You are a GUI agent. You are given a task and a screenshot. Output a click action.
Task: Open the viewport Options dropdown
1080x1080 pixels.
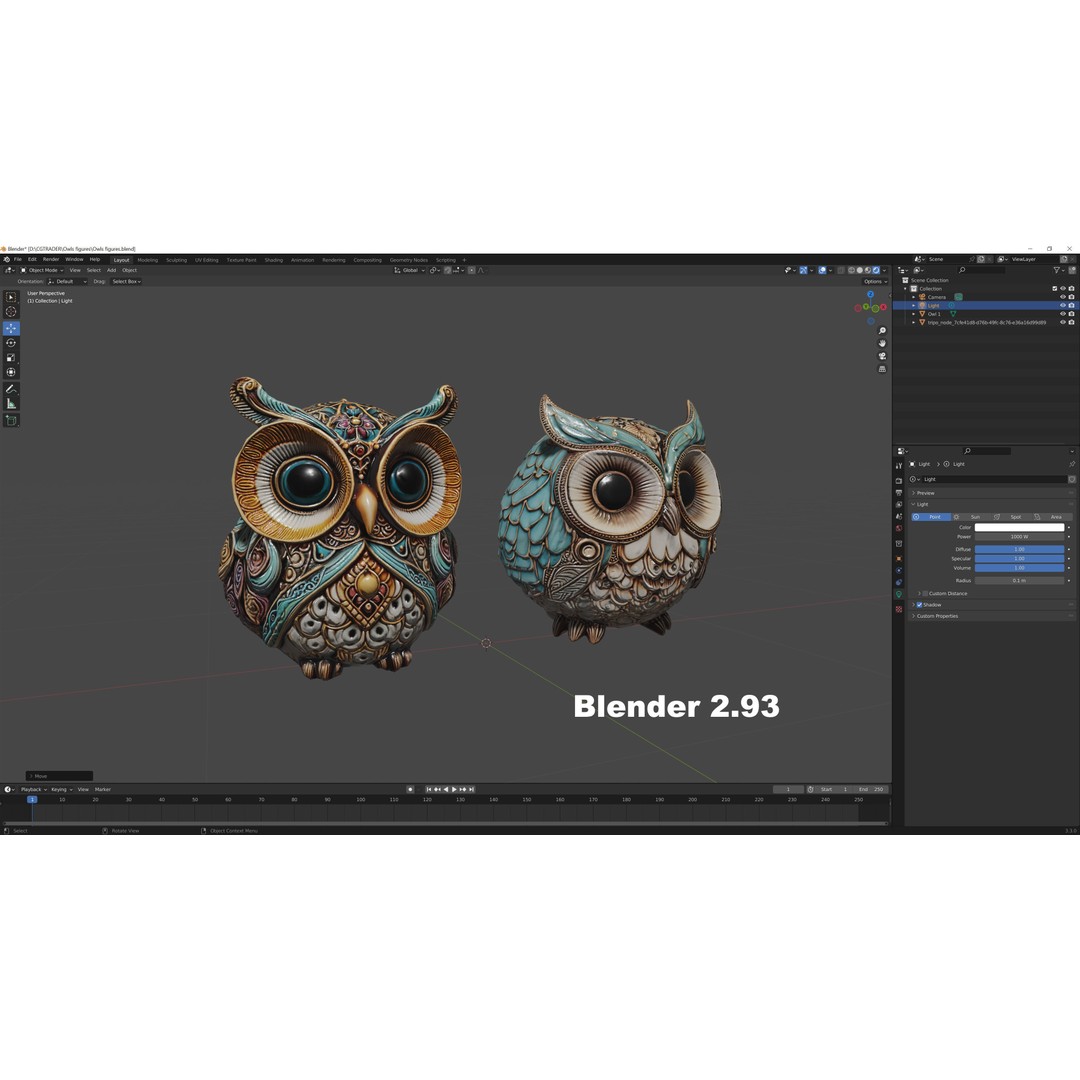(875, 281)
